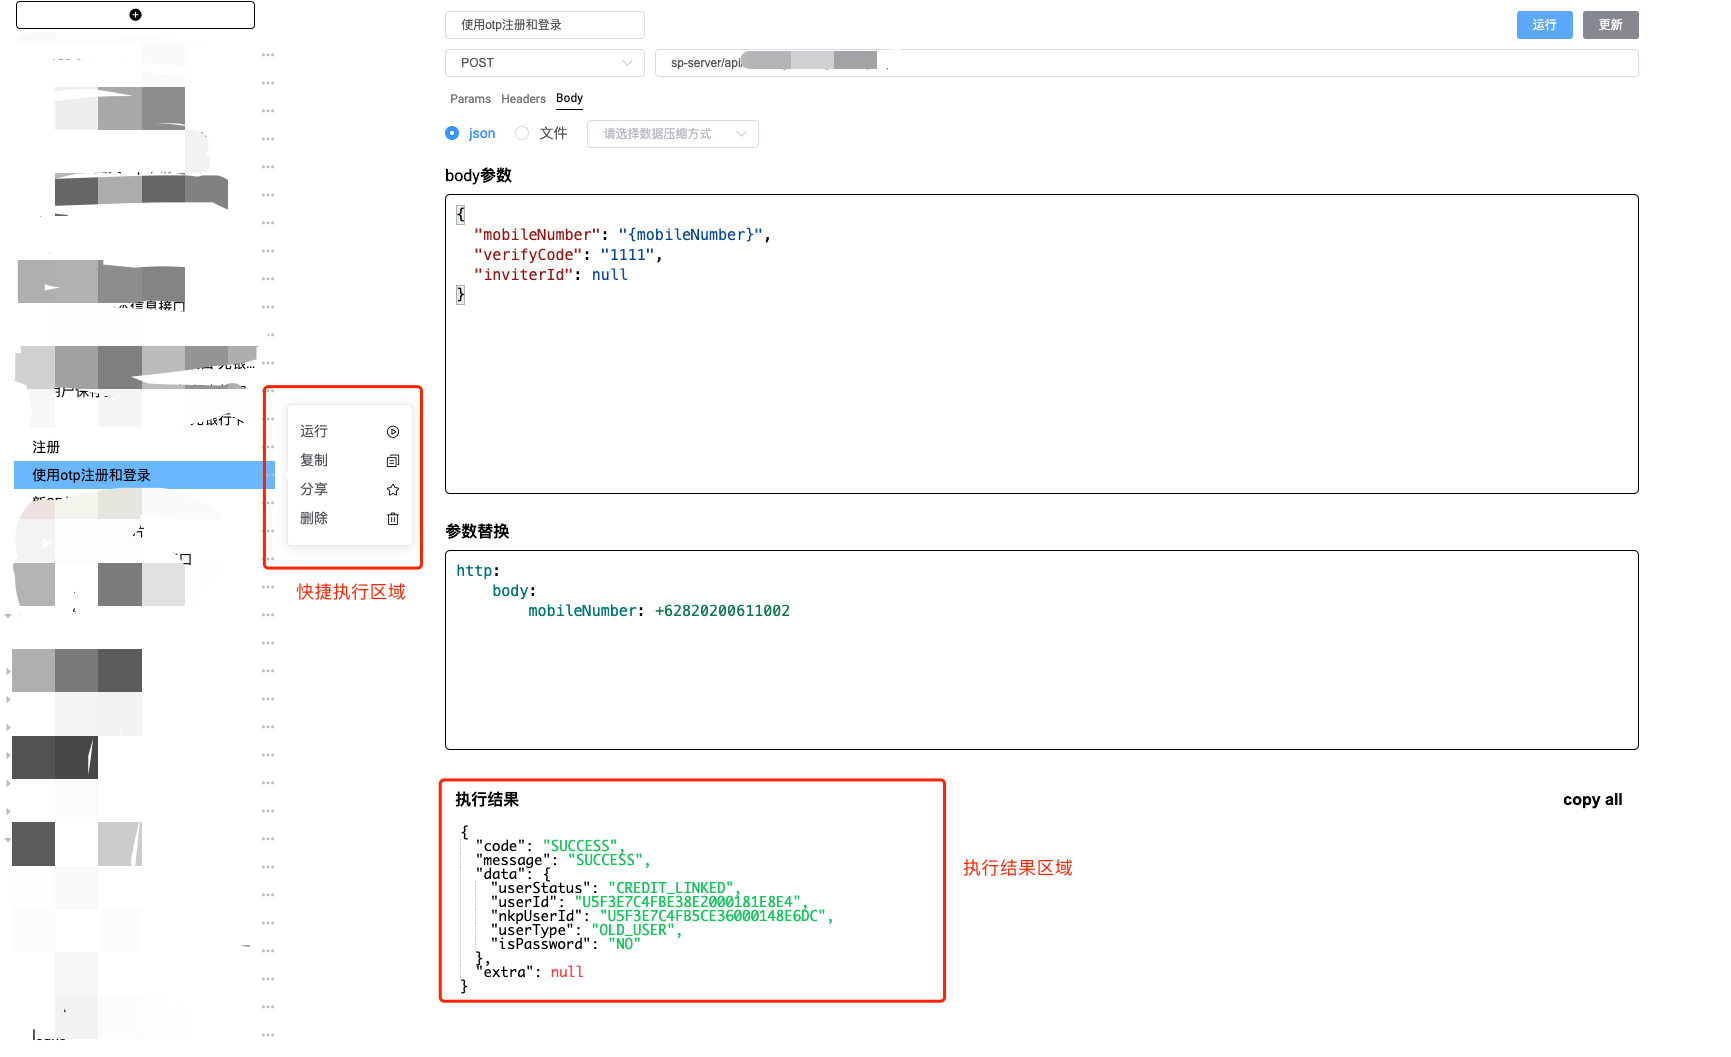Click inside the body参数 JSON editor
This screenshot has height=1057, width=1731.
(1041, 344)
